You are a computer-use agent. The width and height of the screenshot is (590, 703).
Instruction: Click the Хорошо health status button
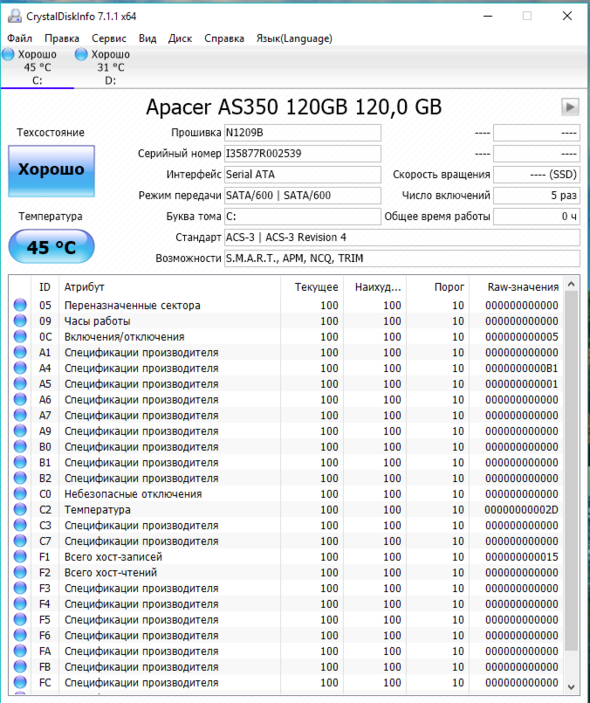coord(51,171)
